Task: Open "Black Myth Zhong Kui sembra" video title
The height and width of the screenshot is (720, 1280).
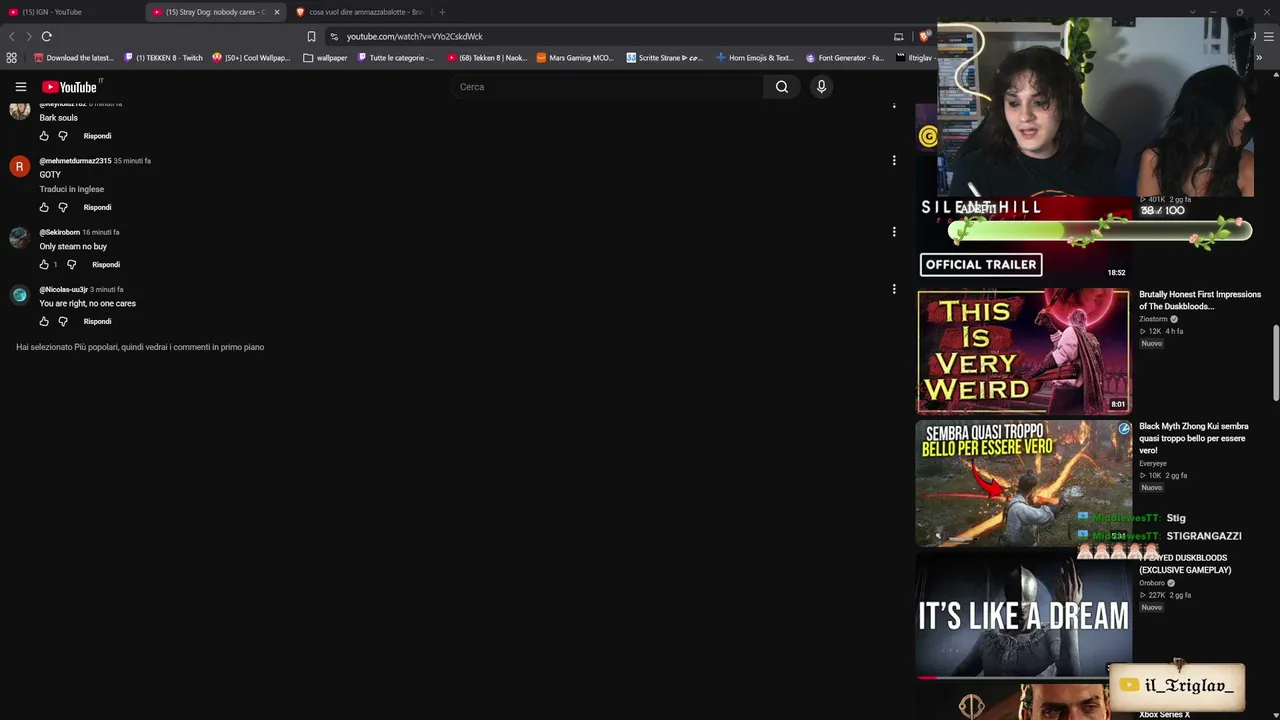Action: (1193, 438)
